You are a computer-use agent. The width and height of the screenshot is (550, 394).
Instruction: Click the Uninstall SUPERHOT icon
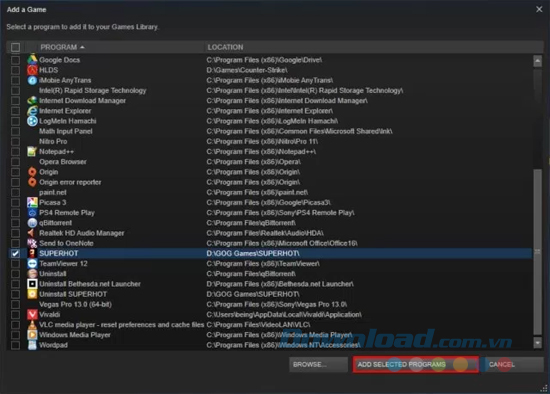32,294
